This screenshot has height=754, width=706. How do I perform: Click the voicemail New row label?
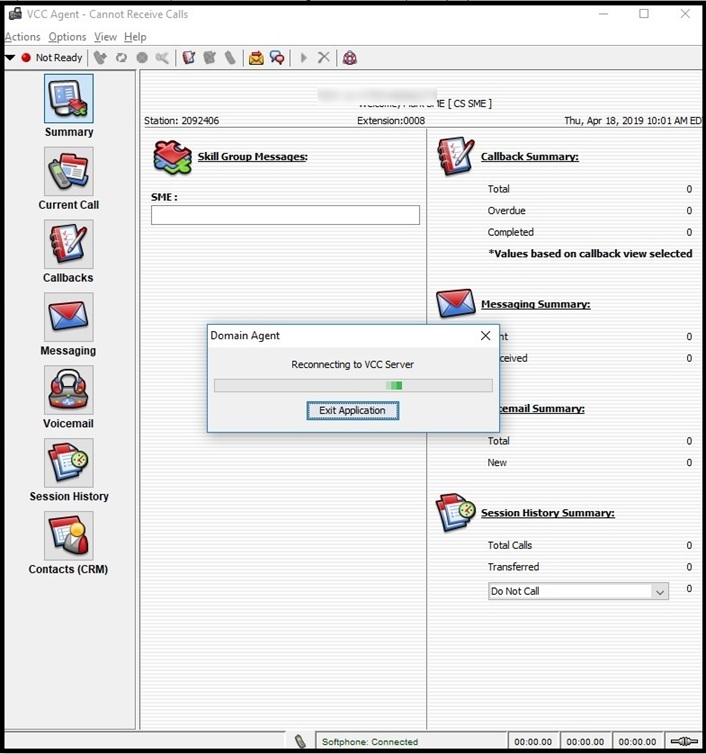tap(497, 463)
